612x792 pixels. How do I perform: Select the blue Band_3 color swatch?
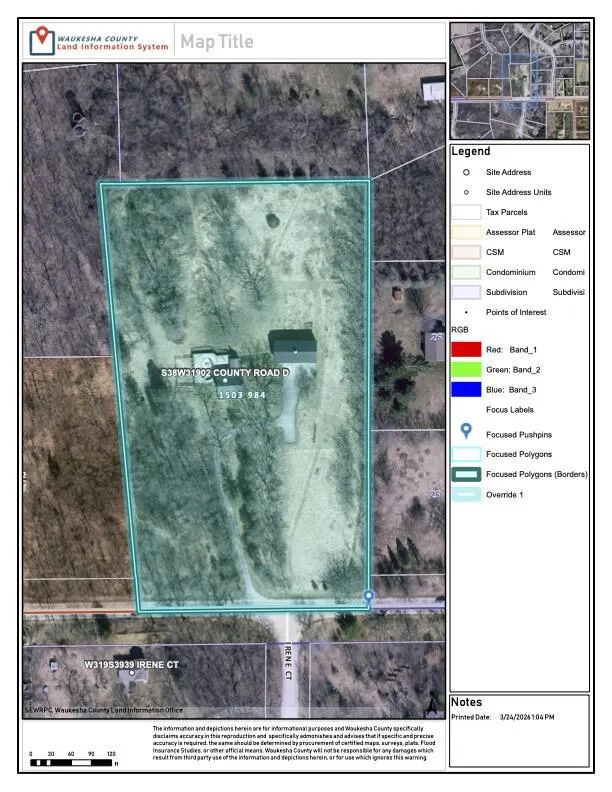[x=466, y=389]
